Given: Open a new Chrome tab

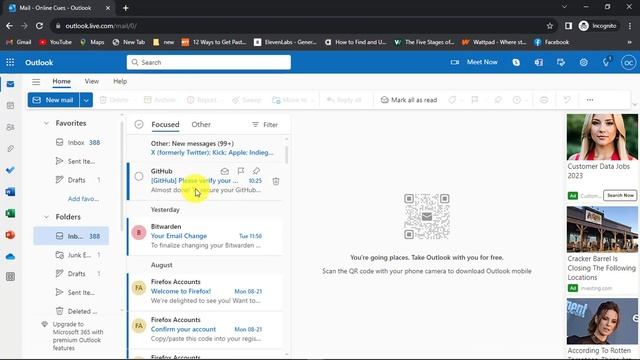Looking at the screenshot, I should click(126, 8).
